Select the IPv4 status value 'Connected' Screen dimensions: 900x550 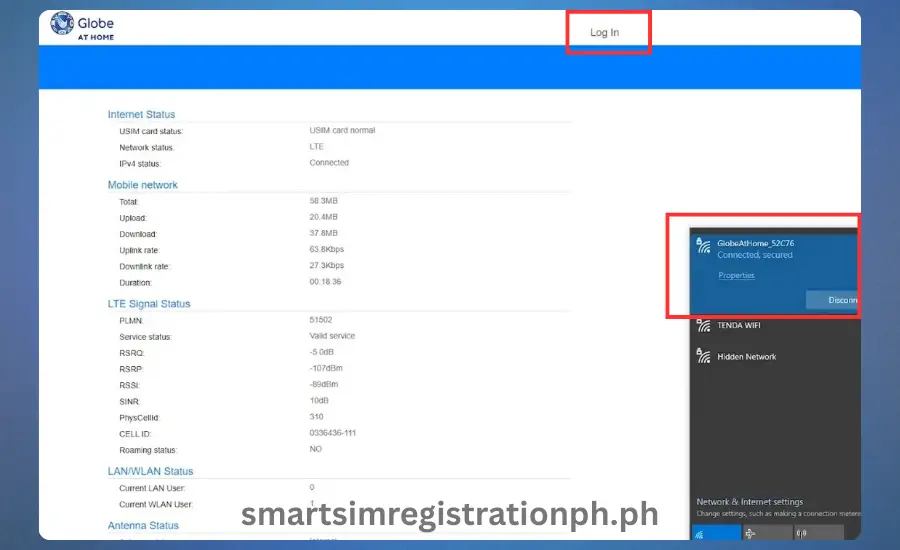coord(329,162)
